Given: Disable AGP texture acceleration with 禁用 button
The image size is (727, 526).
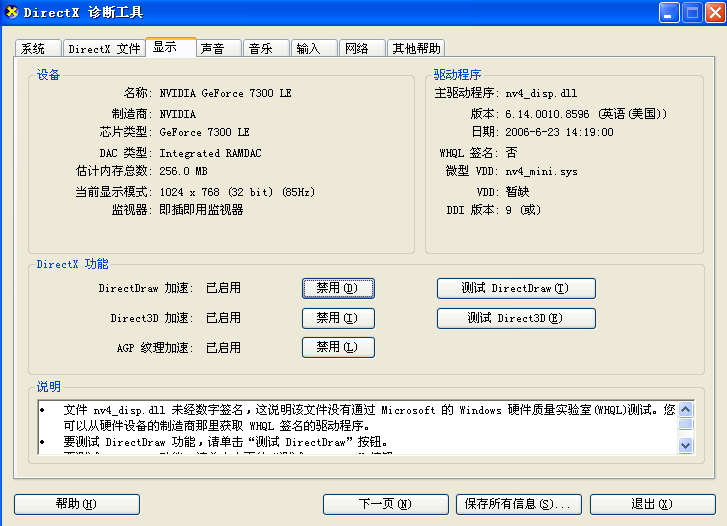Looking at the screenshot, I should 338,347.
